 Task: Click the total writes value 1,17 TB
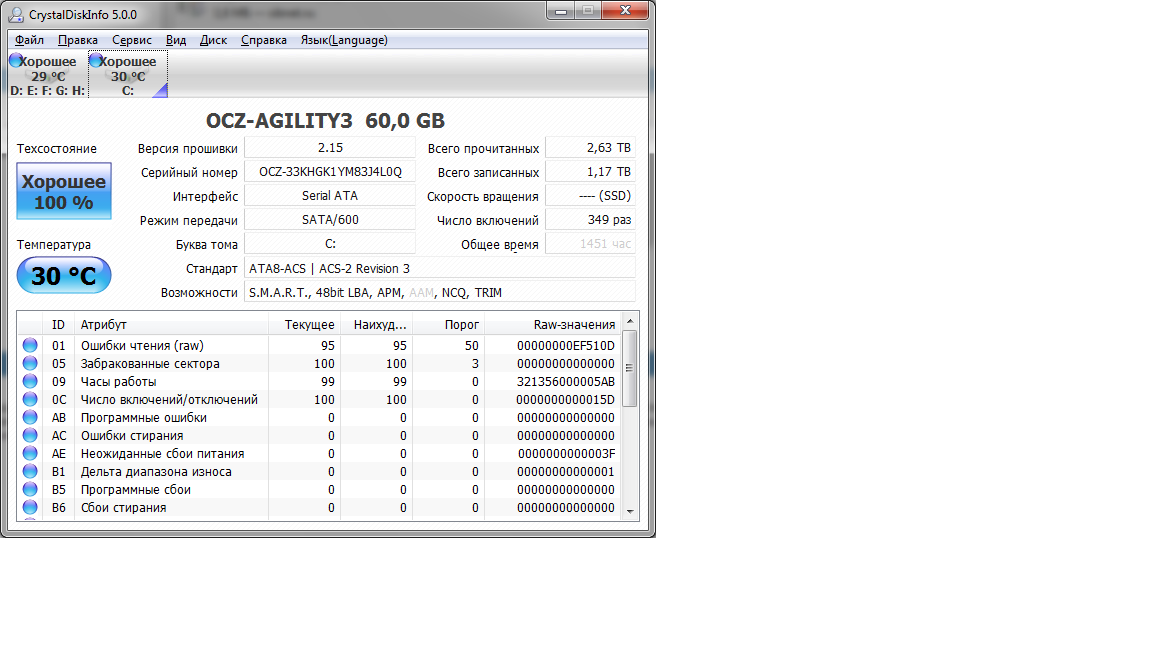coord(591,172)
